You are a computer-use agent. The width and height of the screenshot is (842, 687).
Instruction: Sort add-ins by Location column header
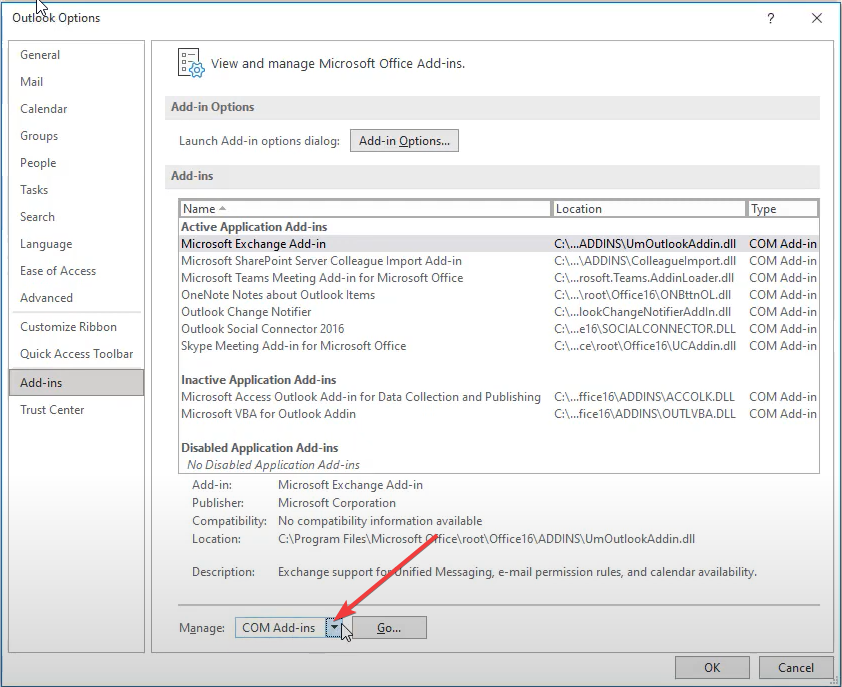649,208
